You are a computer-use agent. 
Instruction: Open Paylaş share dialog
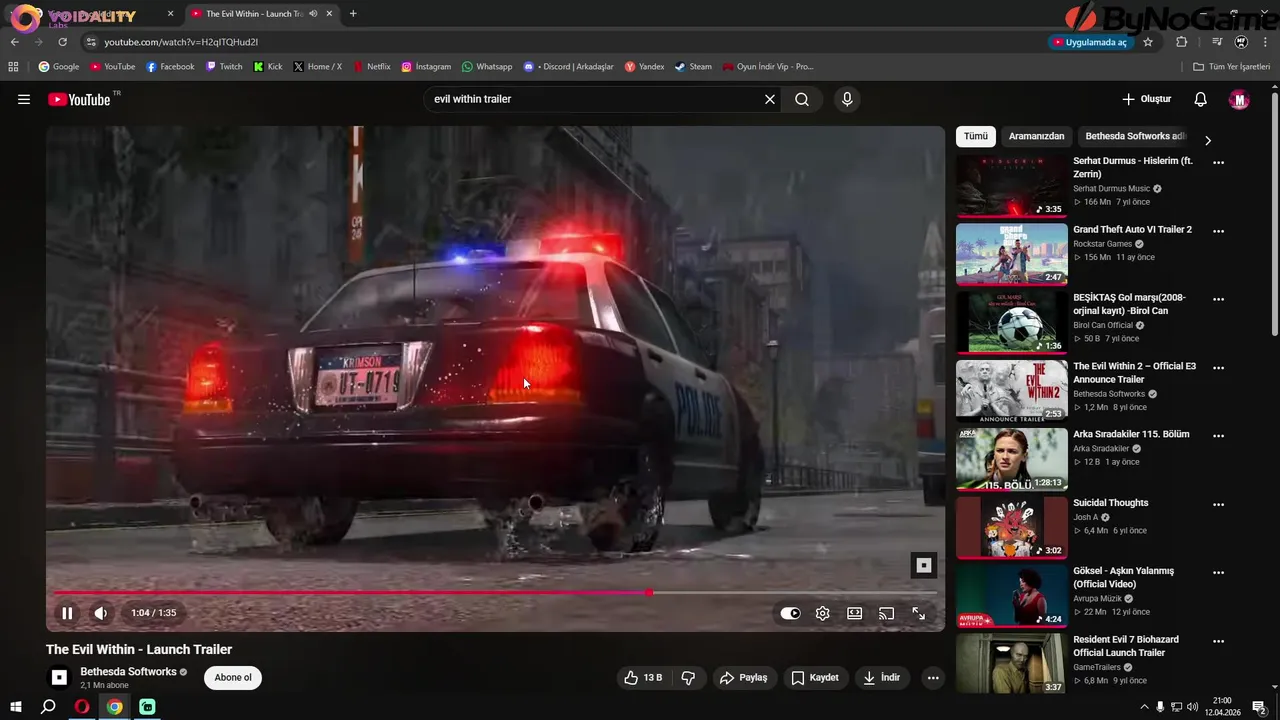pos(743,677)
